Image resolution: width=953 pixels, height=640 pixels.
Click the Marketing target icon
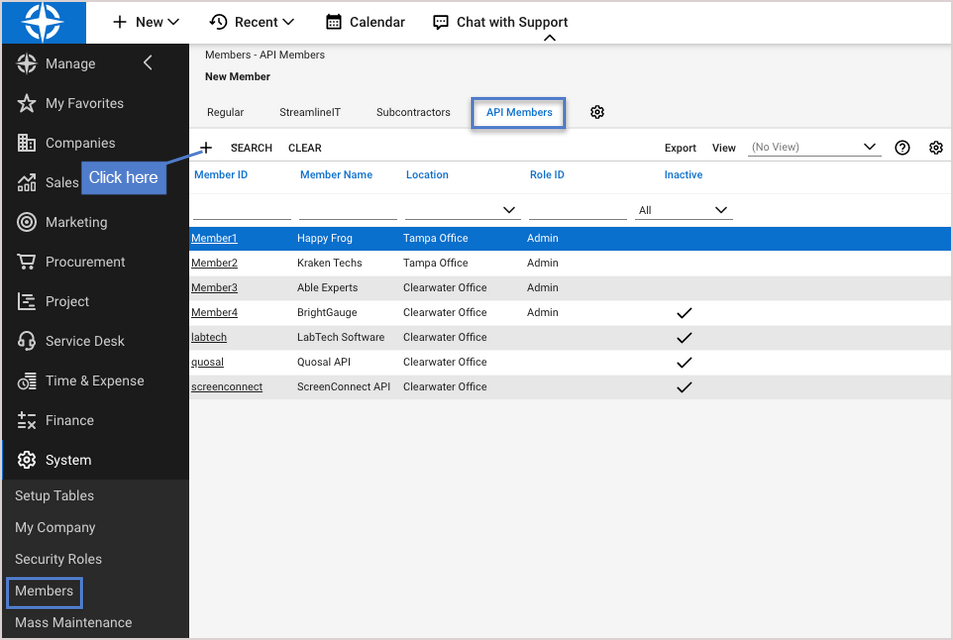27,222
